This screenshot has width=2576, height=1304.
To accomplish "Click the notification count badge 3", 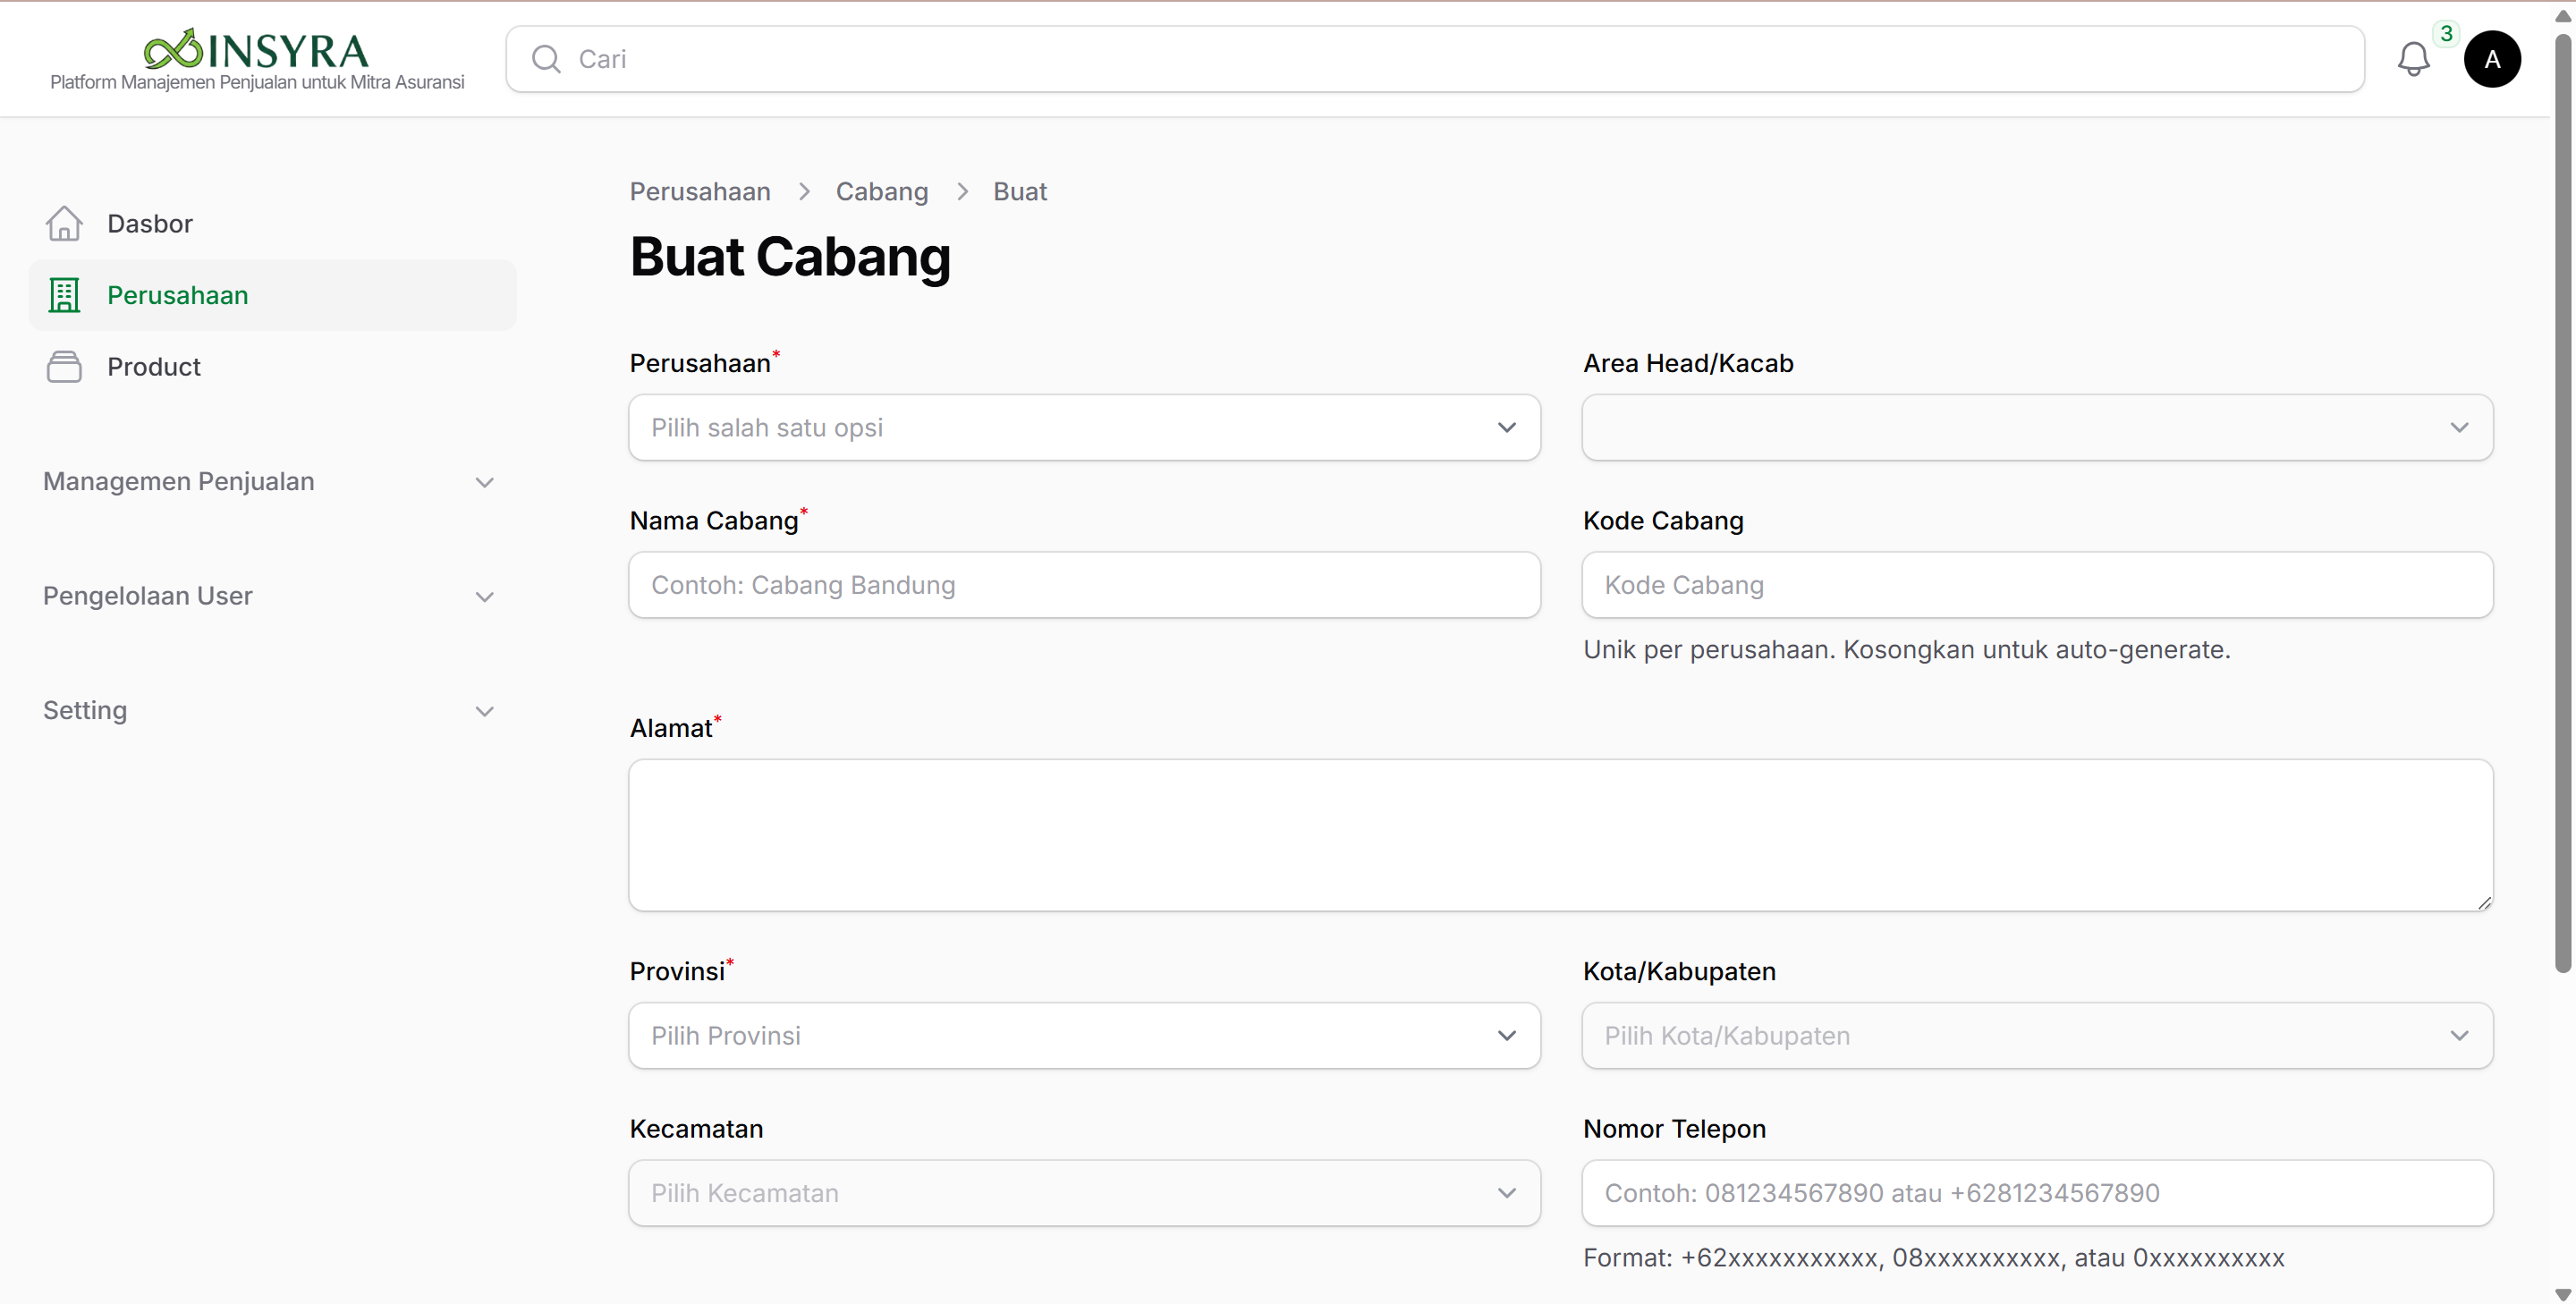I will [x=2446, y=33].
